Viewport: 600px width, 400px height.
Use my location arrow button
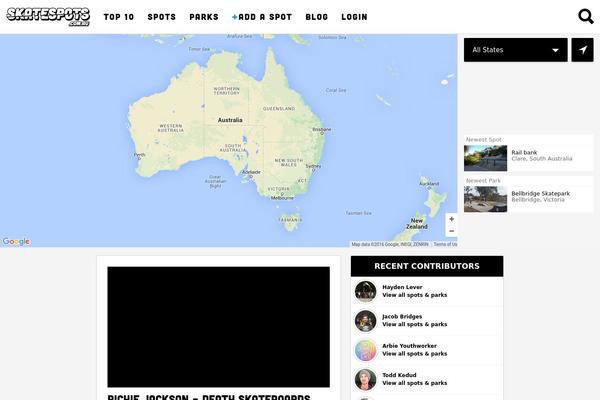point(582,50)
